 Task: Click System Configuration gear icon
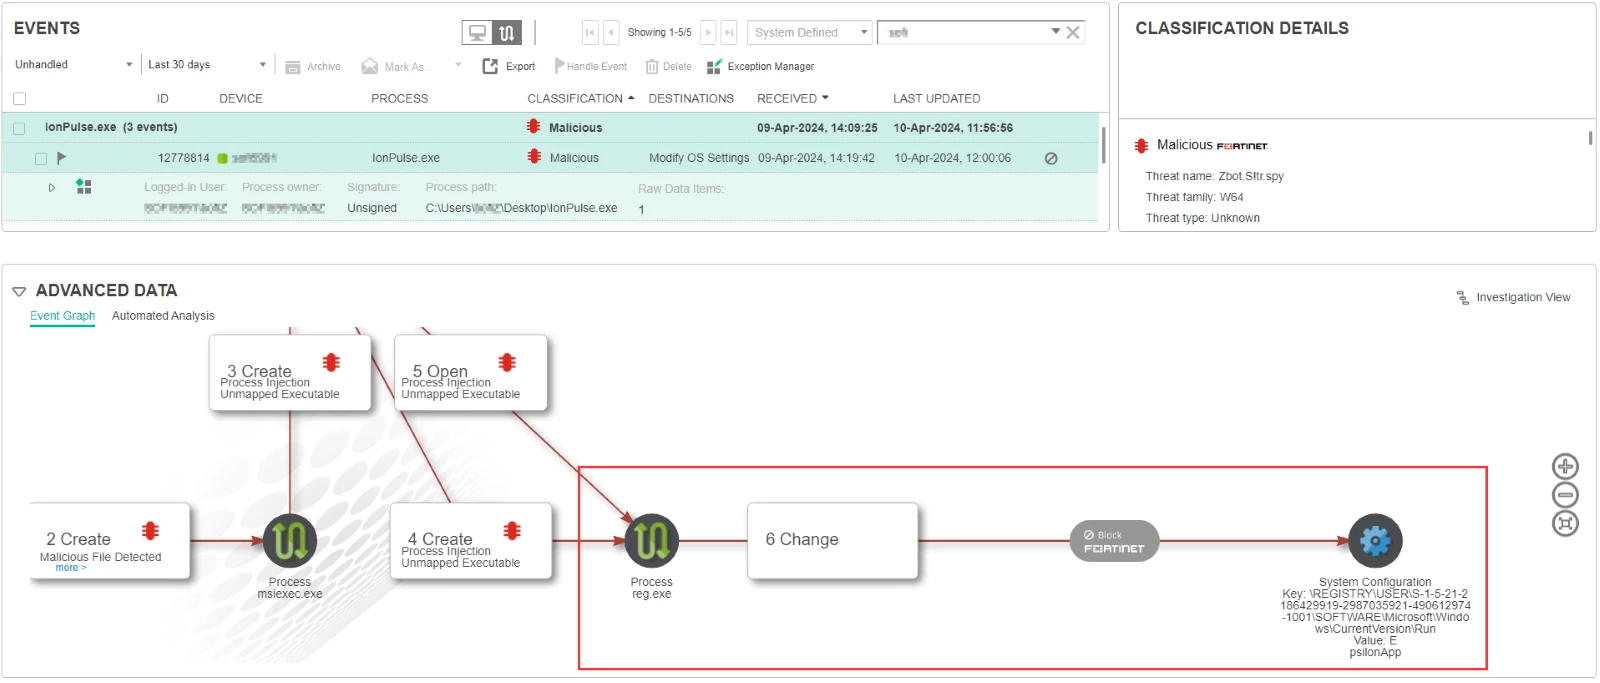1375,541
